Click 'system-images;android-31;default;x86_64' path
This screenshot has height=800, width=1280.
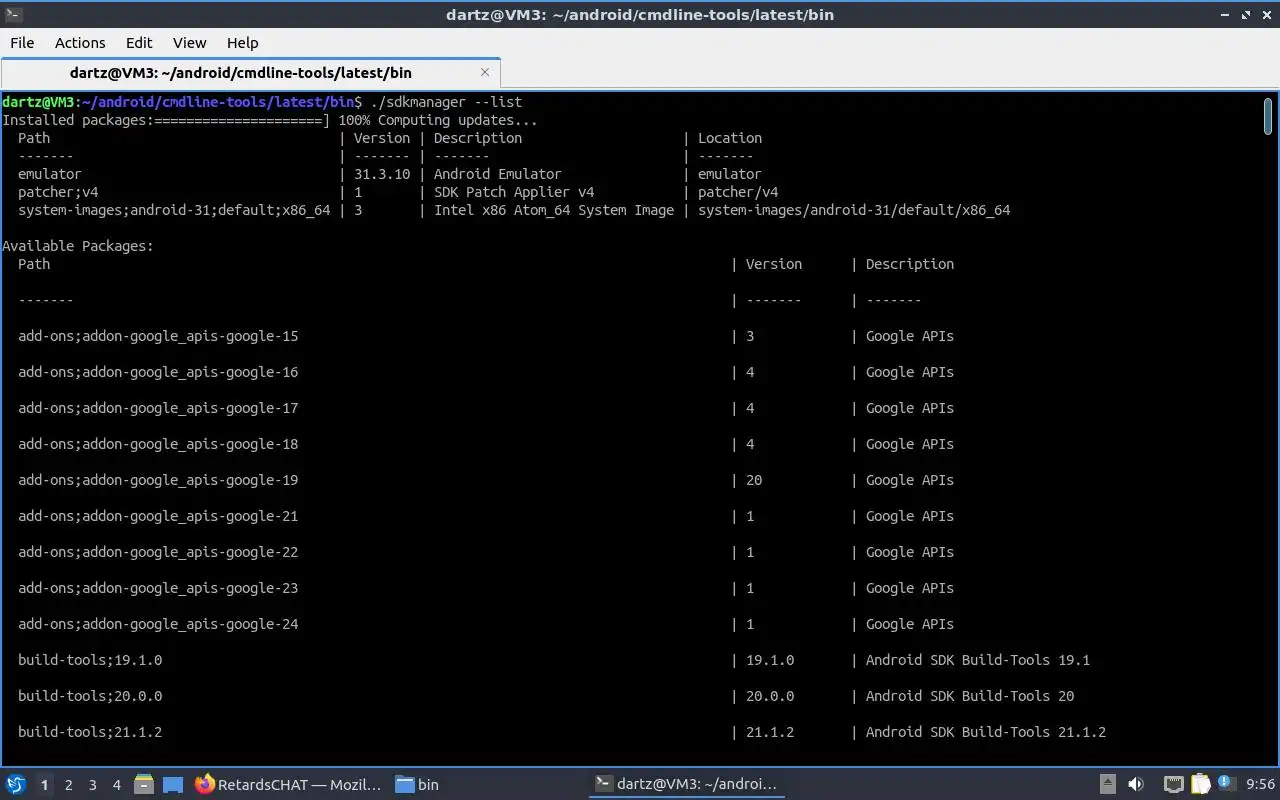(x=174, y=210)
